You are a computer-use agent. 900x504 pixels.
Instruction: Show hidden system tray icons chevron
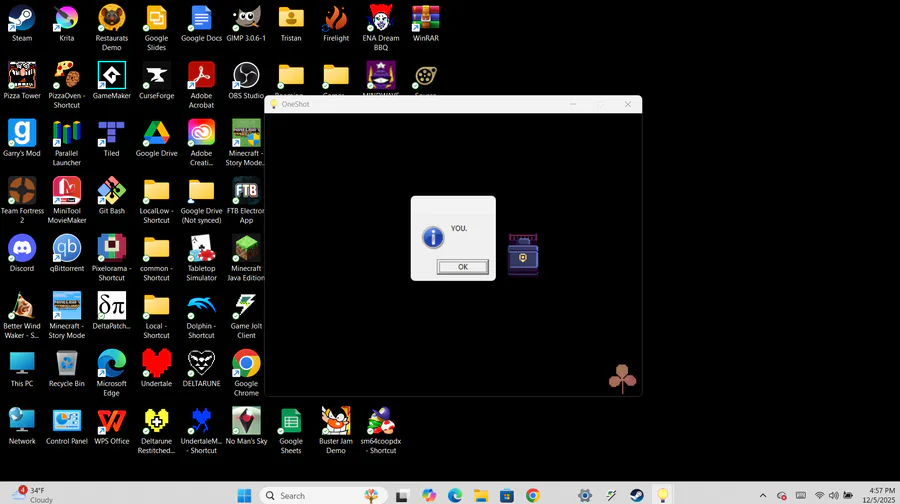763,495
